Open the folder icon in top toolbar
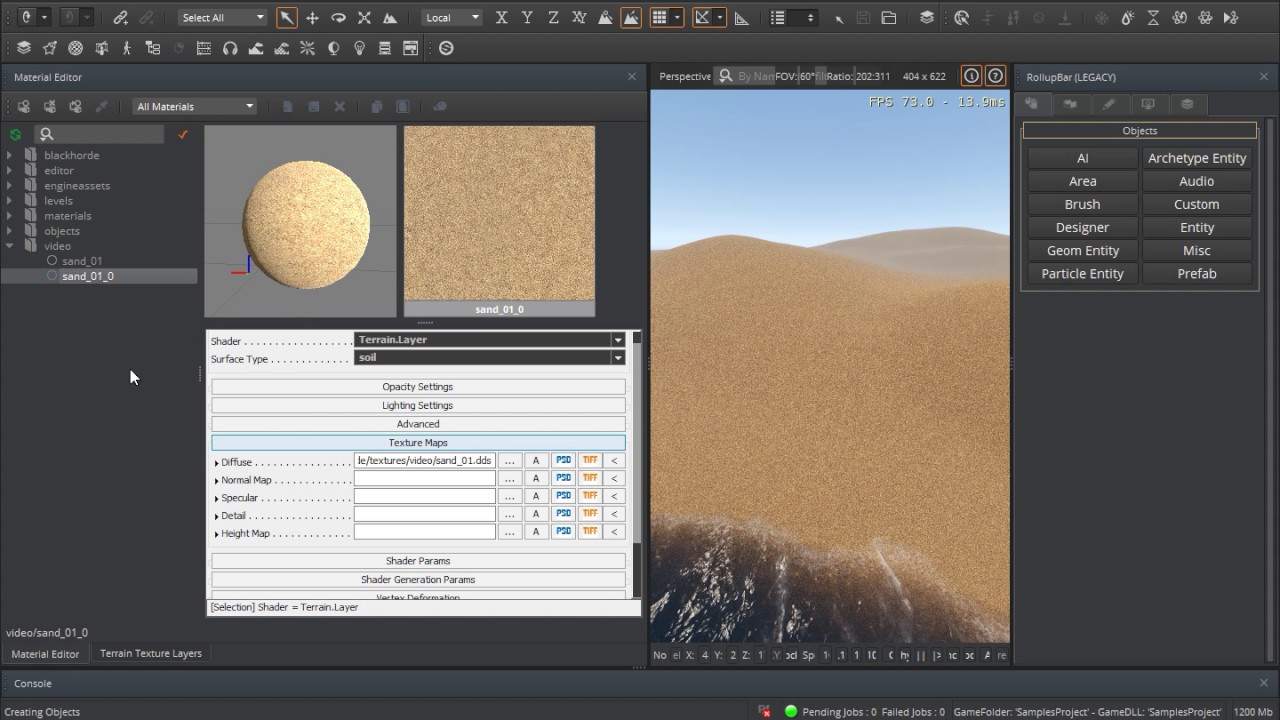 click(888, 18)
